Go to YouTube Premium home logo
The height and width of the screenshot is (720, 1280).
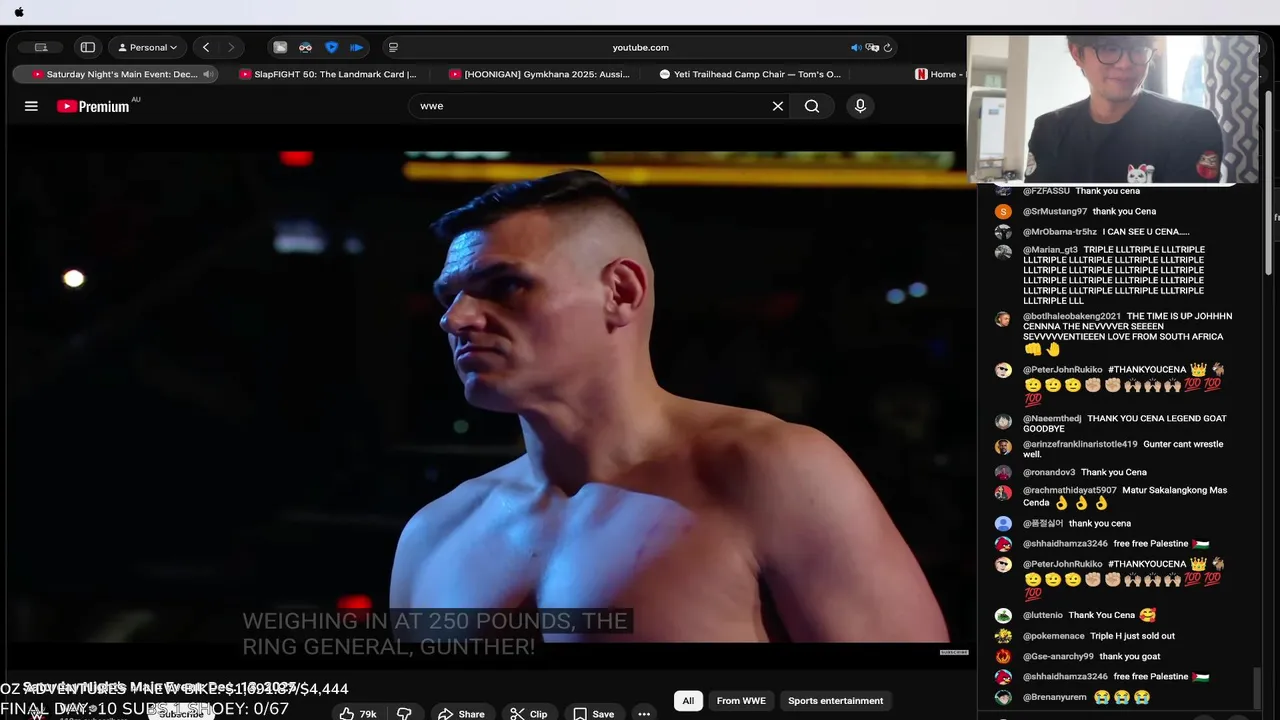point(97,106)
